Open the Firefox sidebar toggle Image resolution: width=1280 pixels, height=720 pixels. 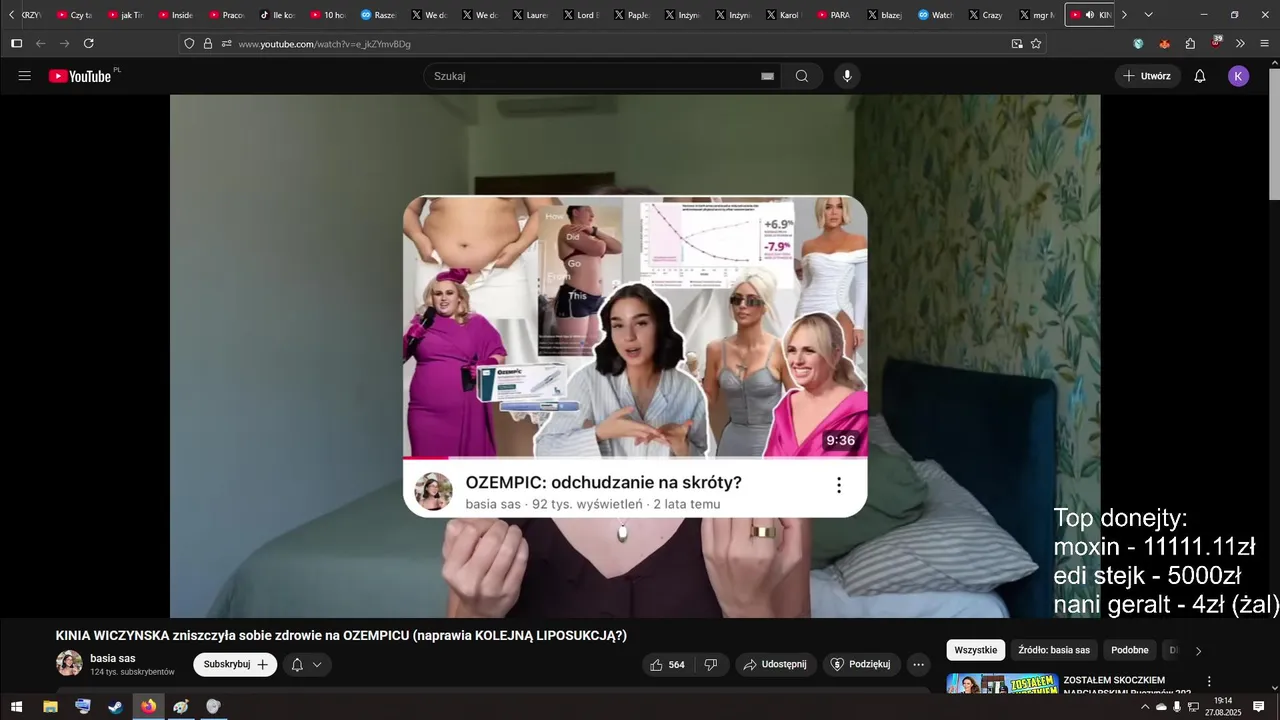point(16,44)
